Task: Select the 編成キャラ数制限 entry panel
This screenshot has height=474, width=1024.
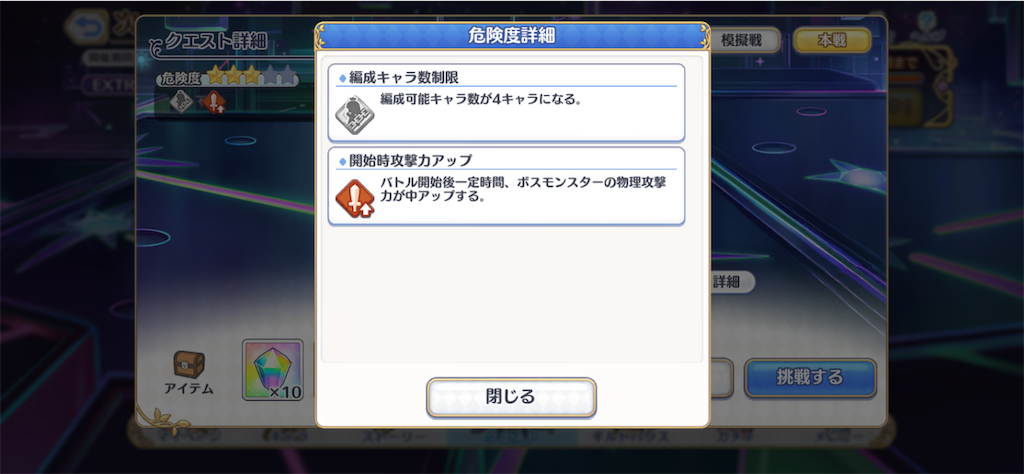Action: [506, 103]
